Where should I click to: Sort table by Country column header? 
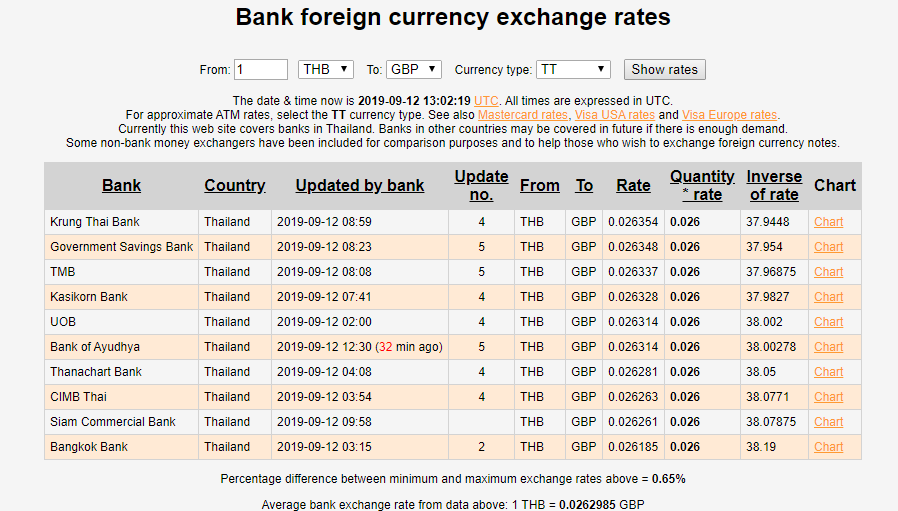point(235,186)
